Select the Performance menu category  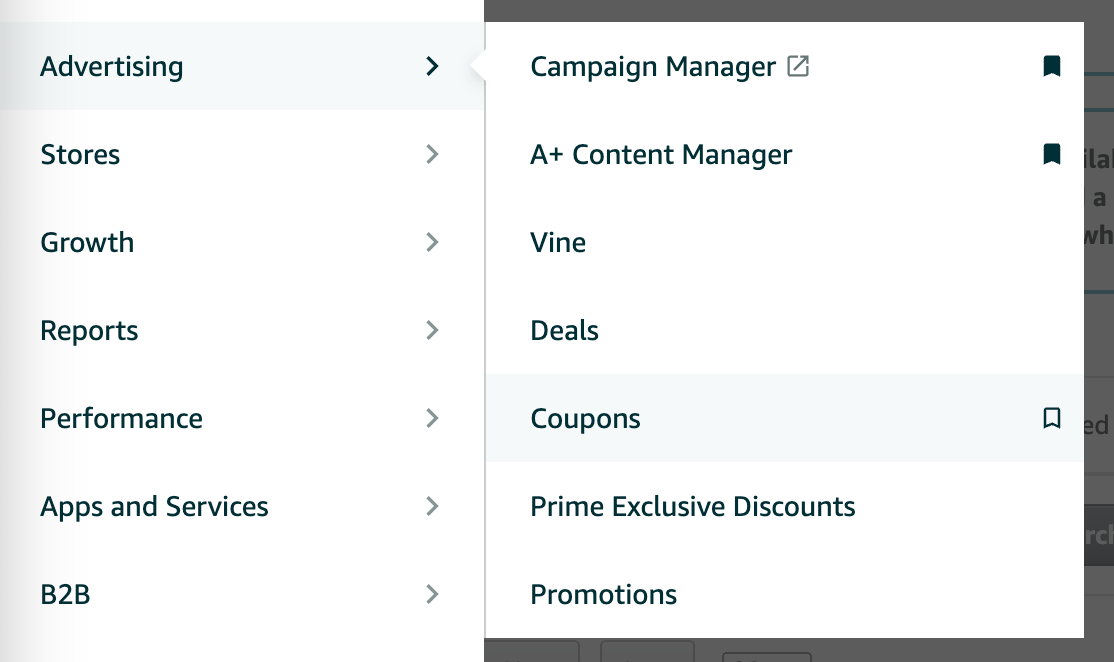[x=121, y=419]
